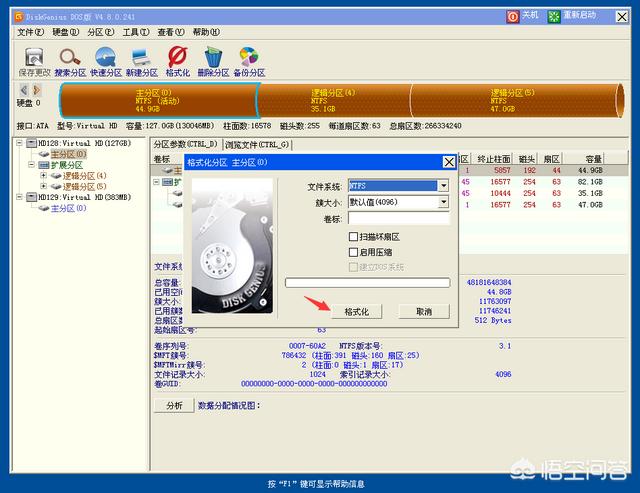
Task: Click the format progress bar in dialog
Action: [367, 282]
